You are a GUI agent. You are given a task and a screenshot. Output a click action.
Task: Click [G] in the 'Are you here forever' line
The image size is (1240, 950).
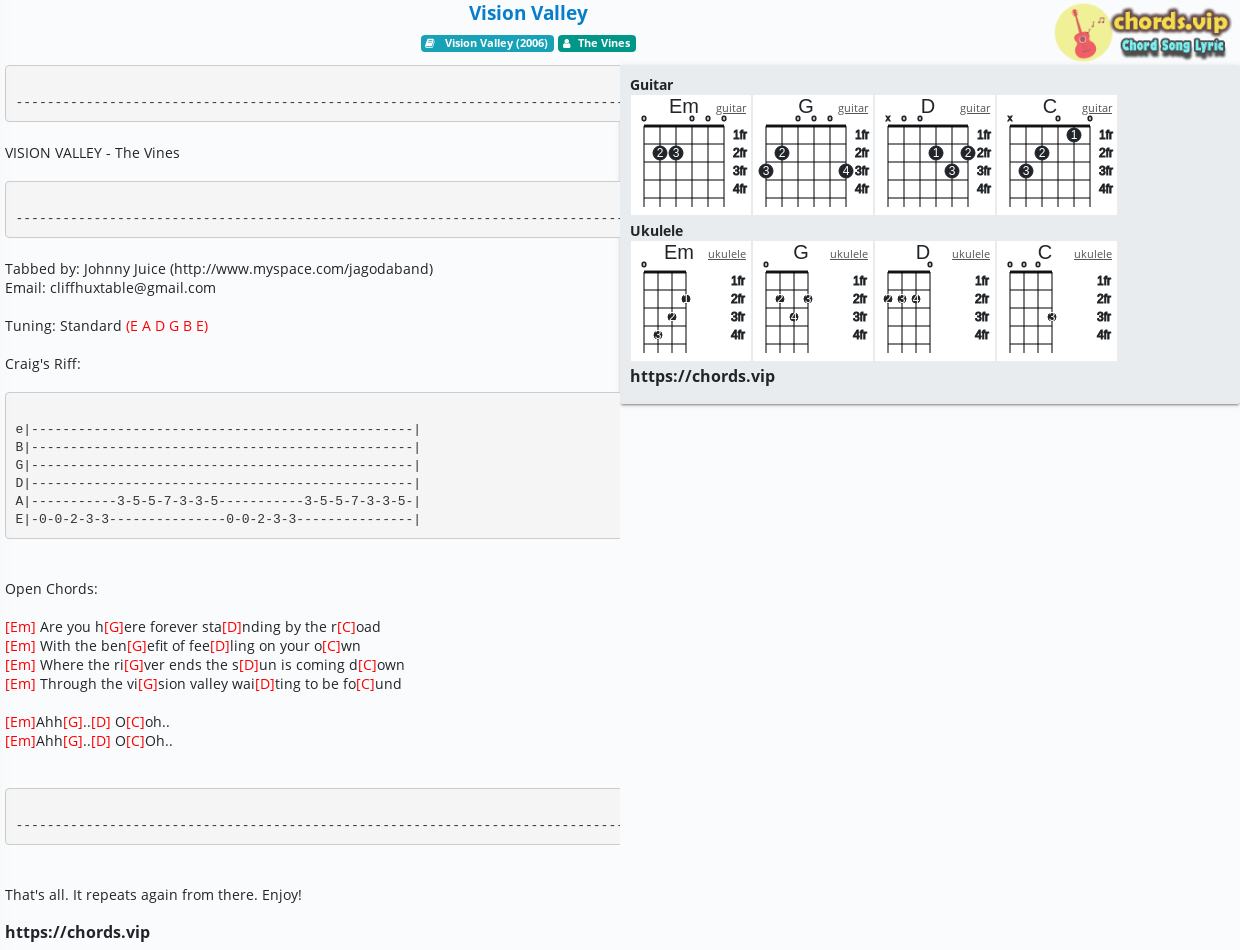click(x=114, y=627)
